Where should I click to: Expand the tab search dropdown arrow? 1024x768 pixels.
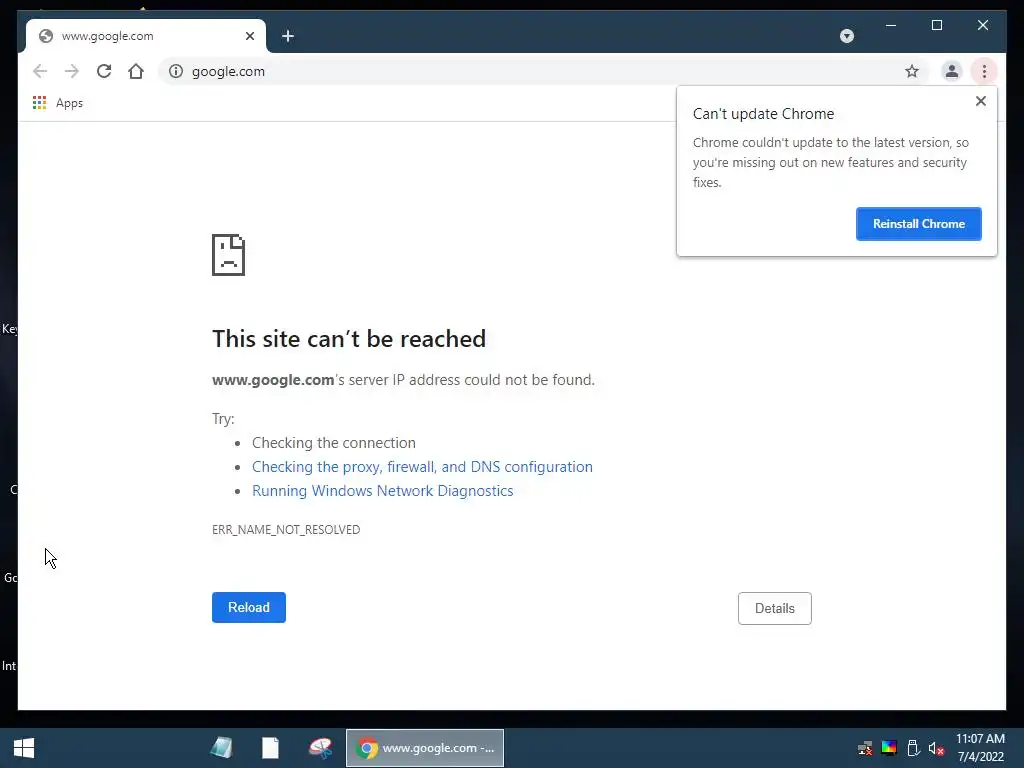pos(846,36)
